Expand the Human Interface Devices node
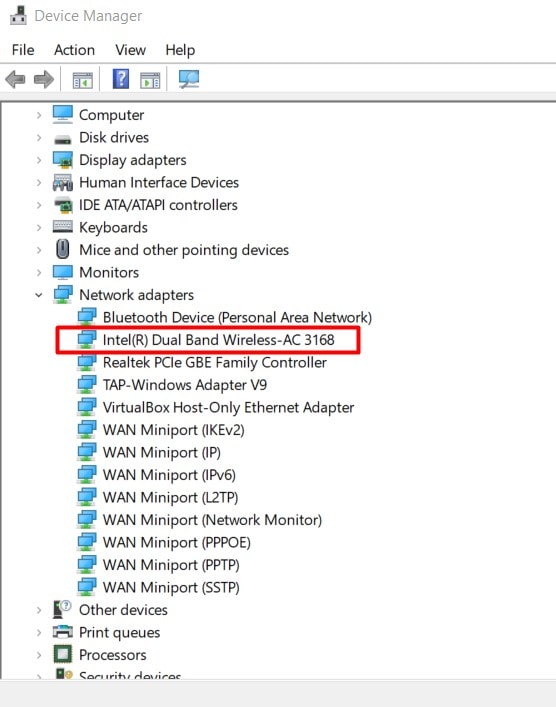This screenshot has width=556, height=707. coord(39,183)
